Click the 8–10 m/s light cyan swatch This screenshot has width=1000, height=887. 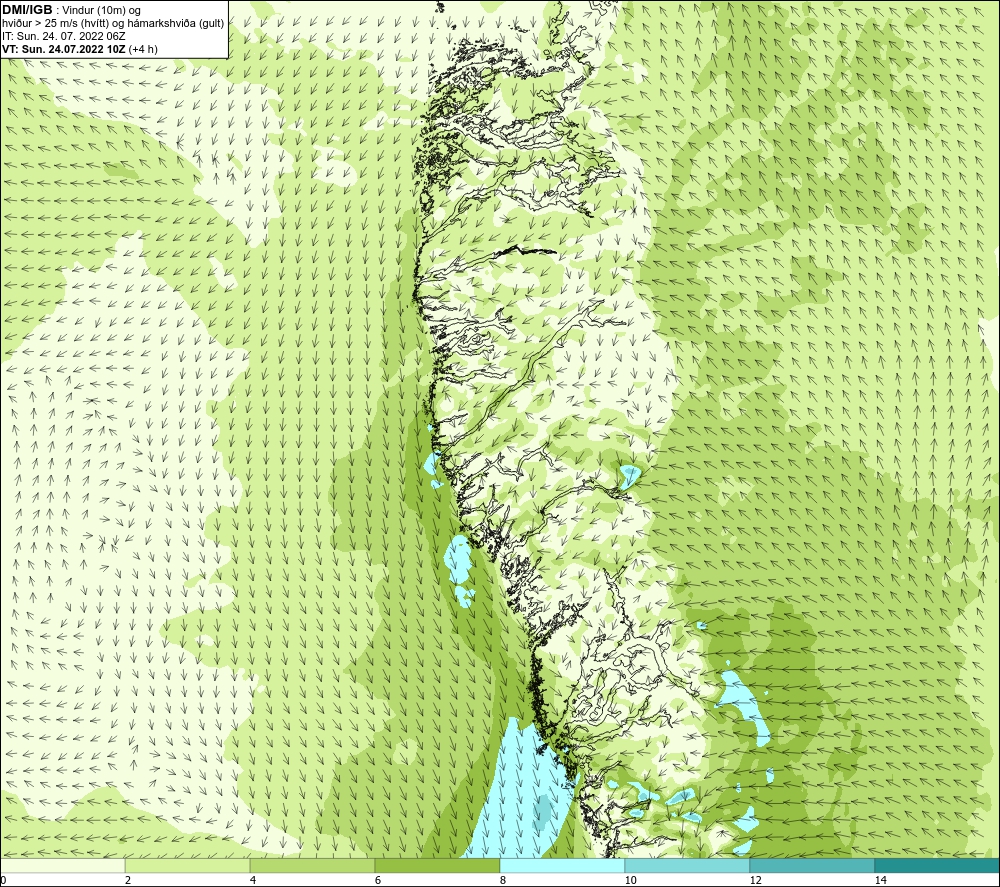[562, 866]
